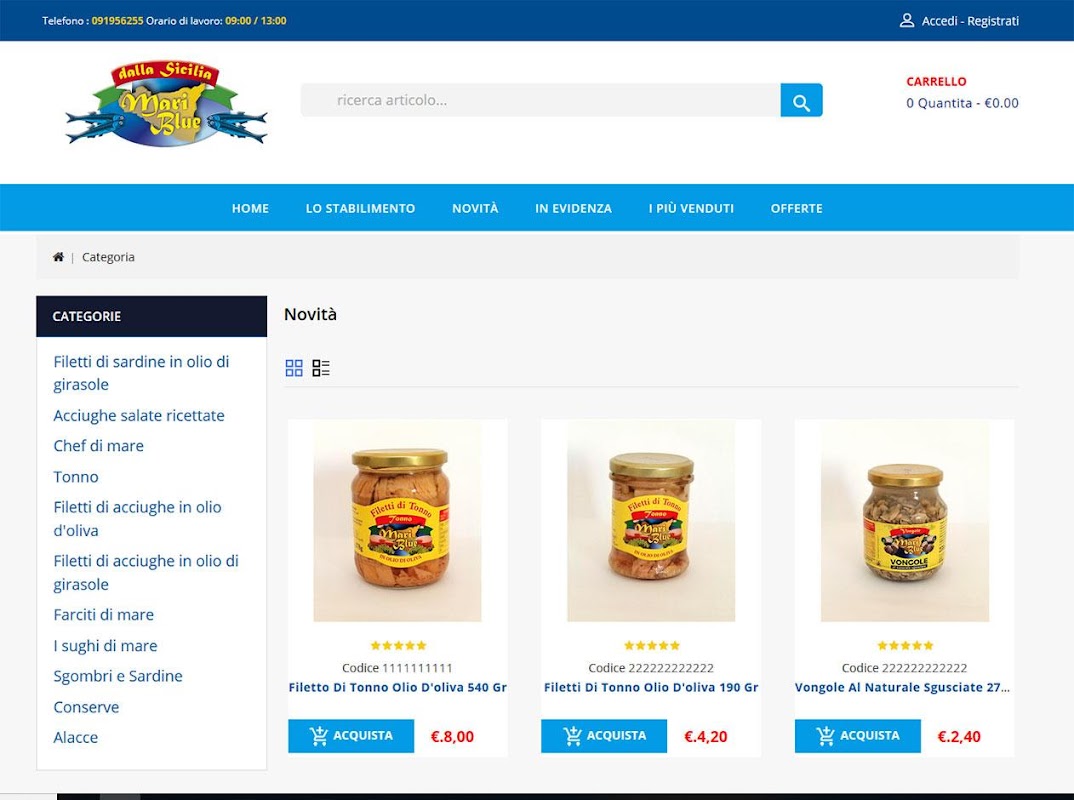Click the home breadcrumb icon
This screenshot has height=800, width=1074.
(58, 257)
